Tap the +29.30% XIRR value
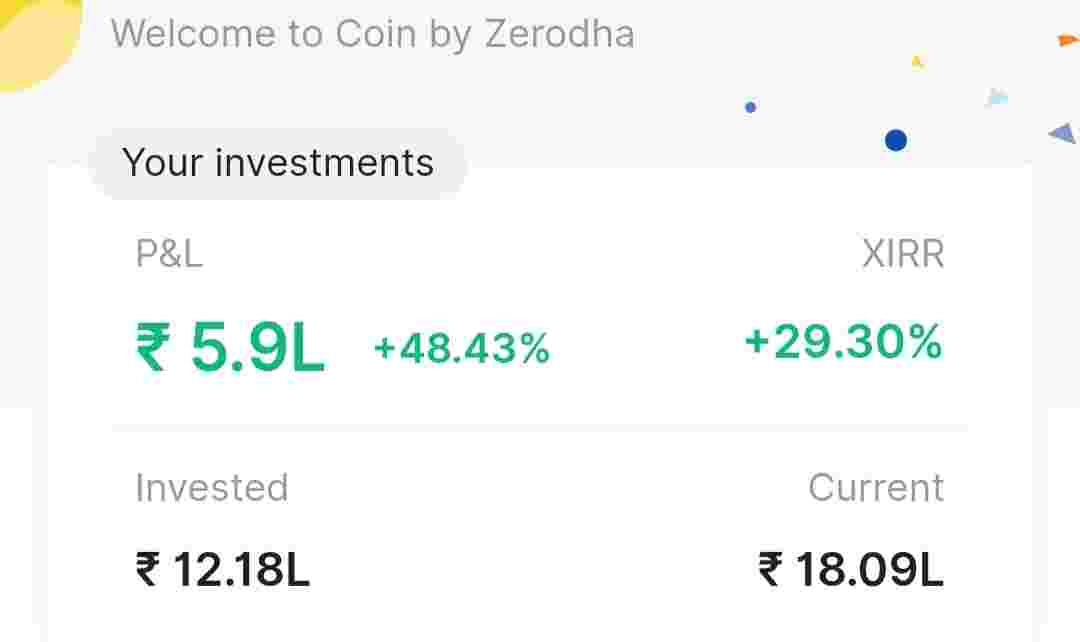 [843, 343]
